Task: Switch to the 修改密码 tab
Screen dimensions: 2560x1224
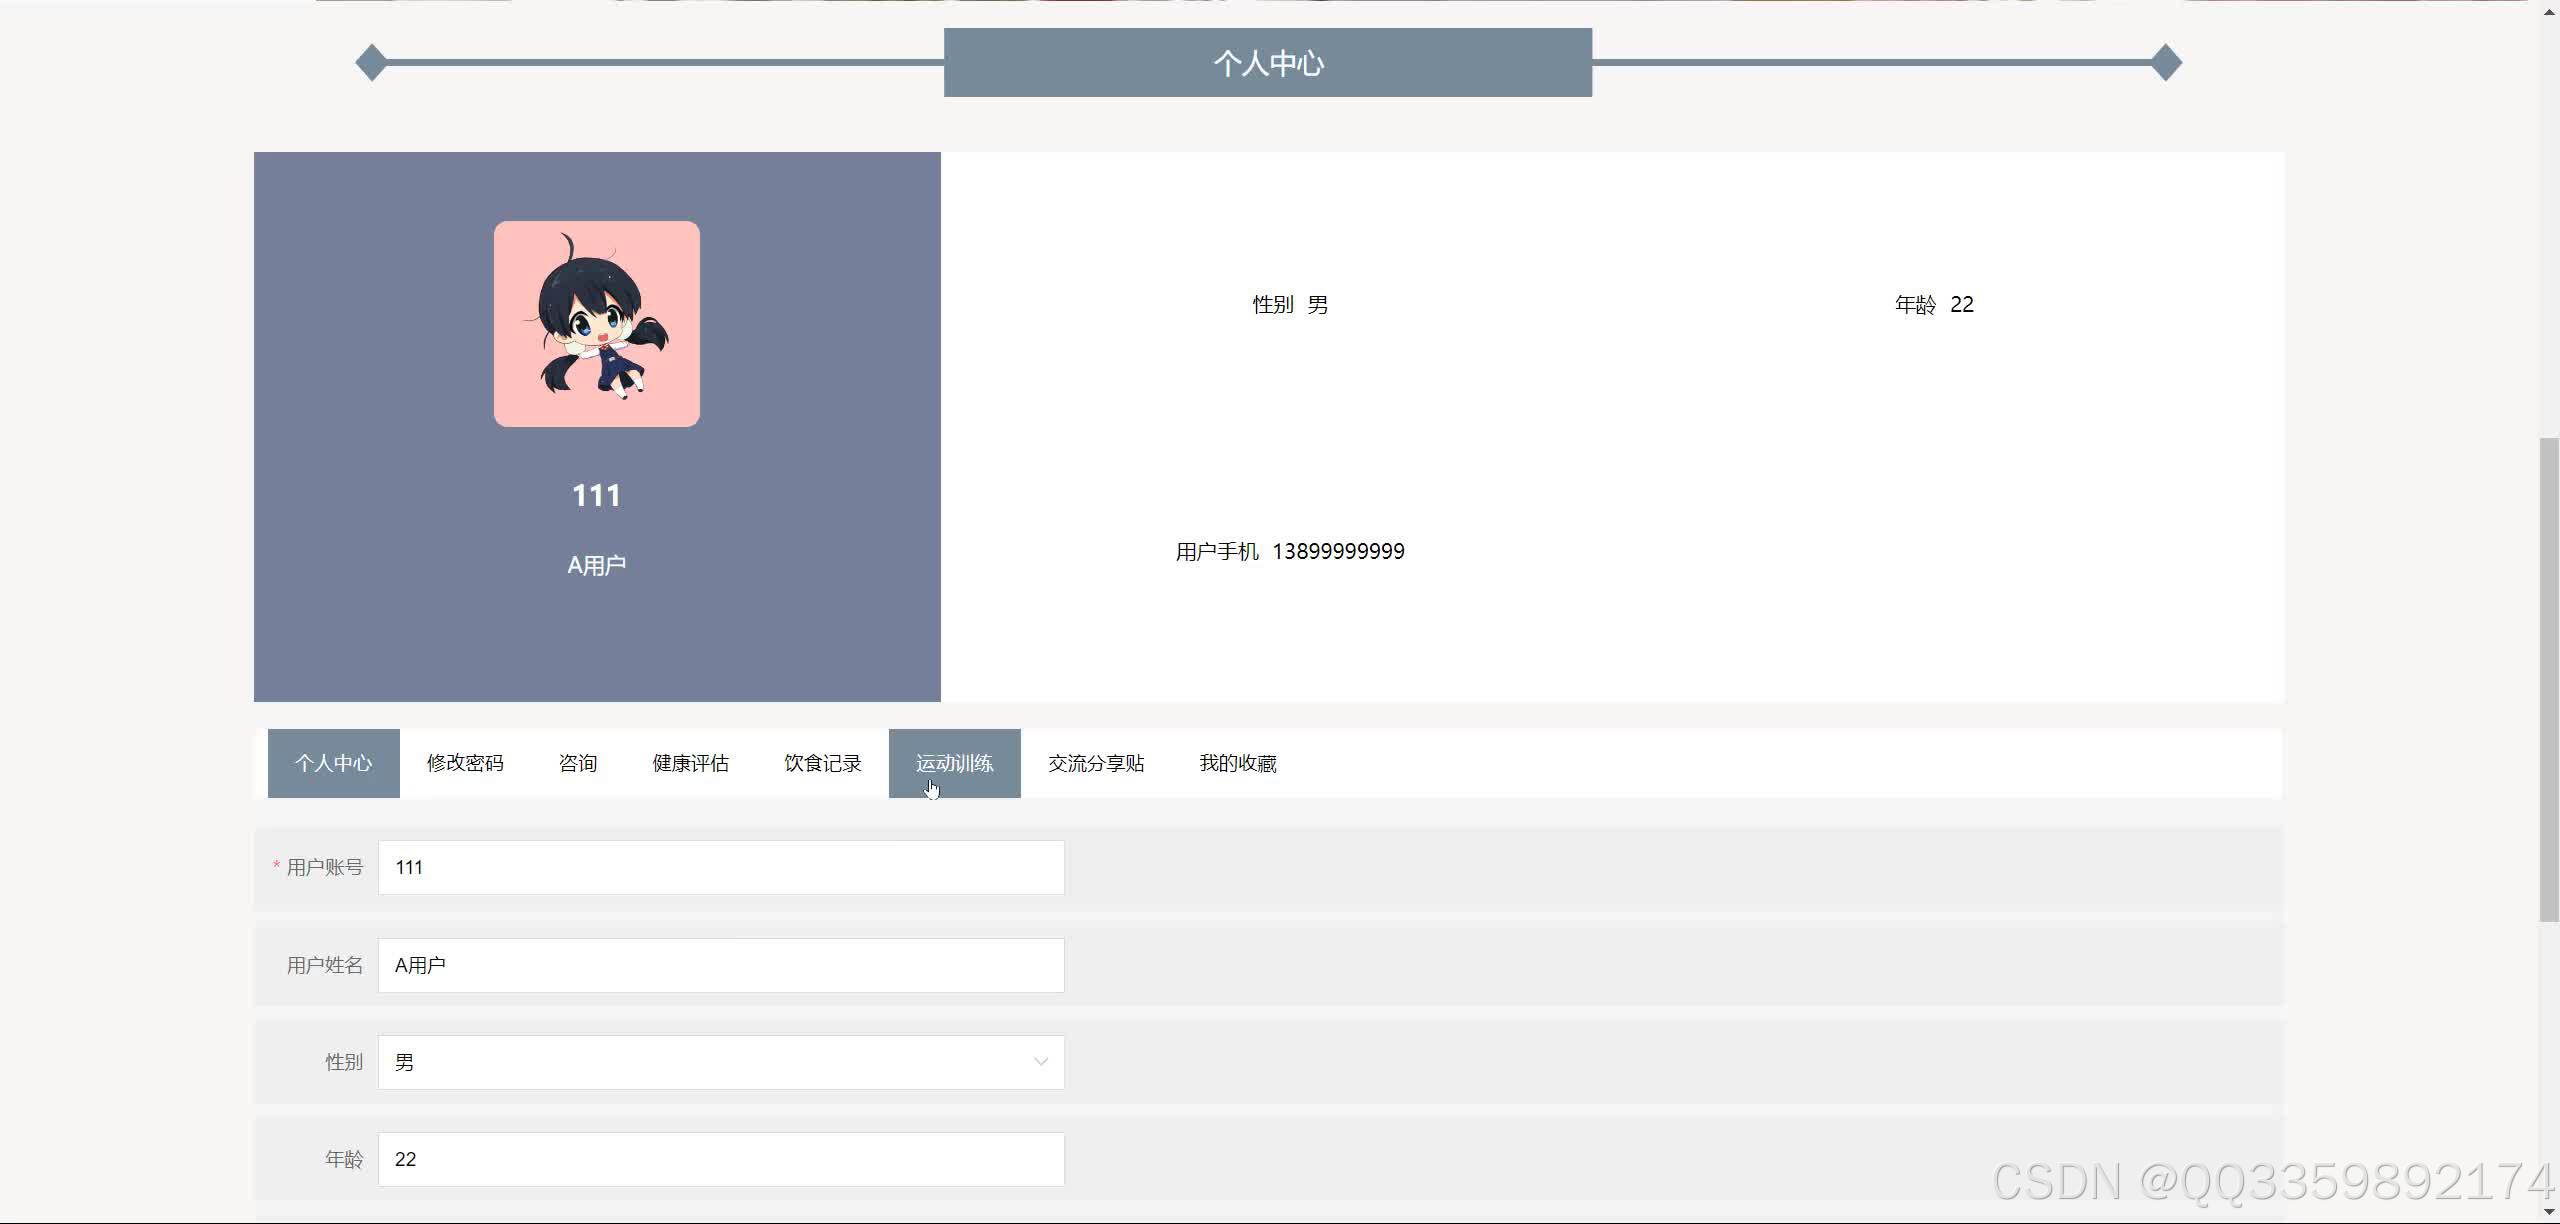Action: tap(465, 763)
